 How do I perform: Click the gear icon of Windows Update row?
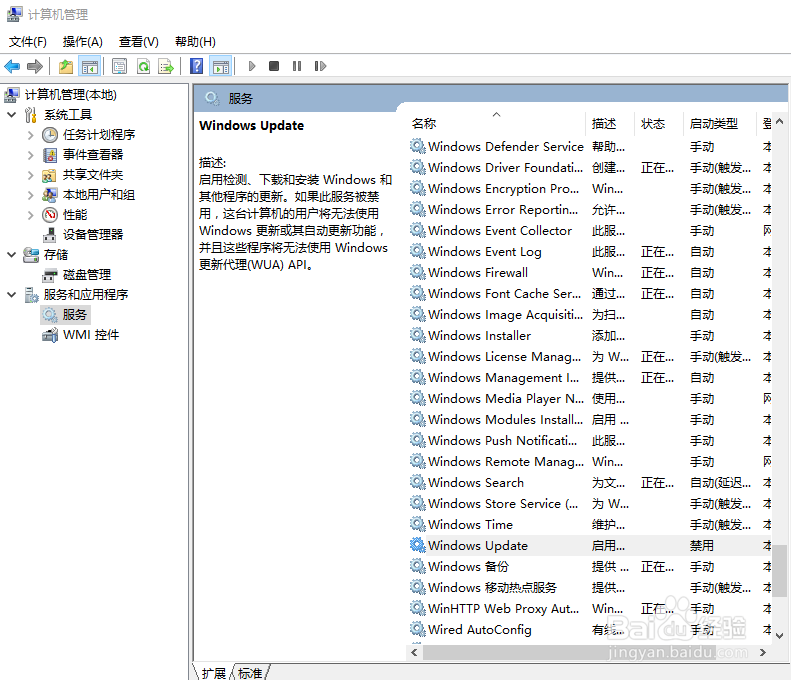tap(417, 545)
